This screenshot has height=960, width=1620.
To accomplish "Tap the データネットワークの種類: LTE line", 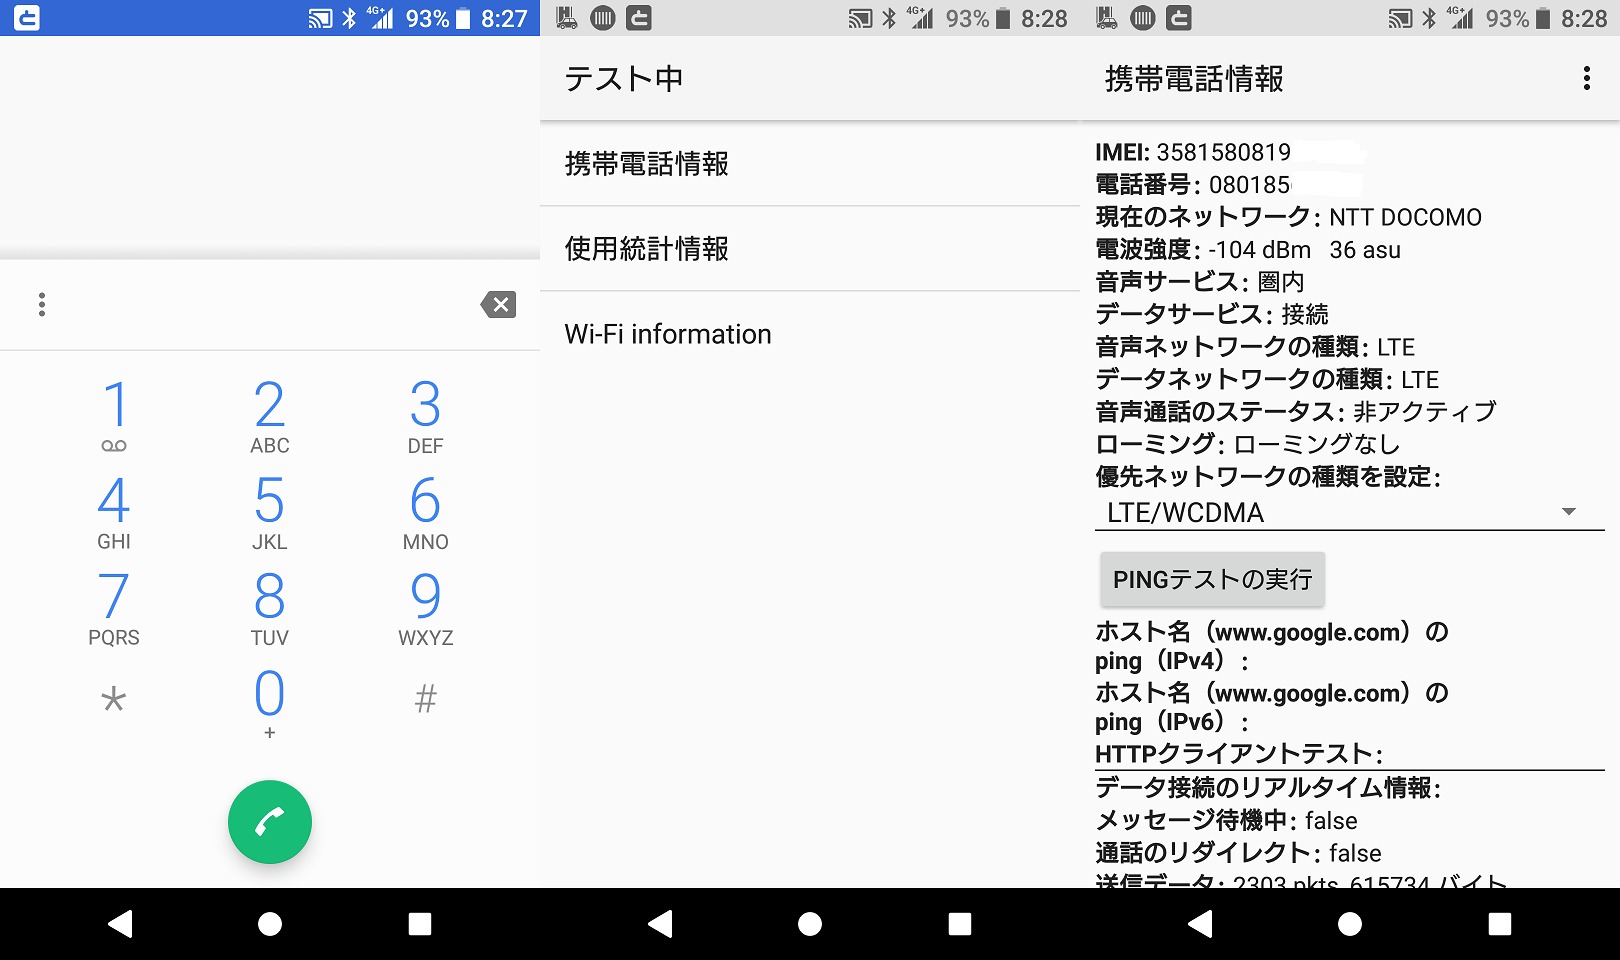I will point(1267,379).
